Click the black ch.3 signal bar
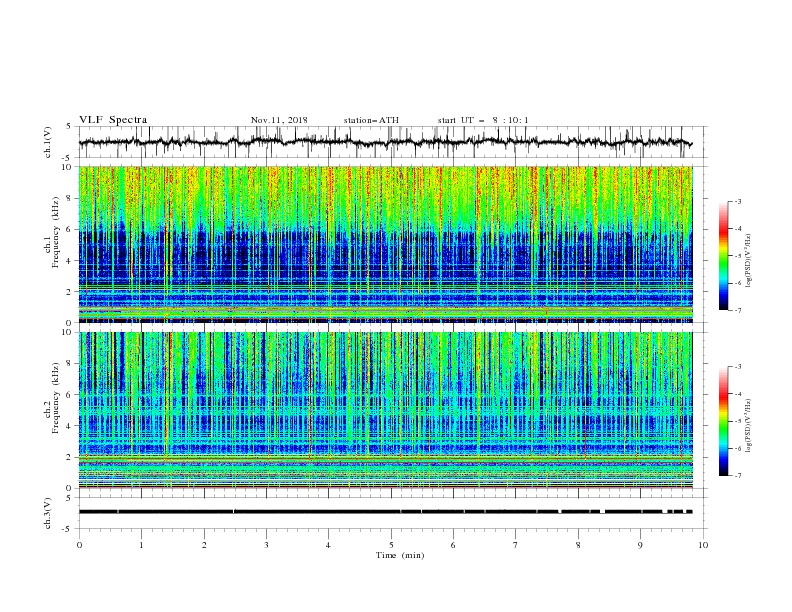 [385, 512]
